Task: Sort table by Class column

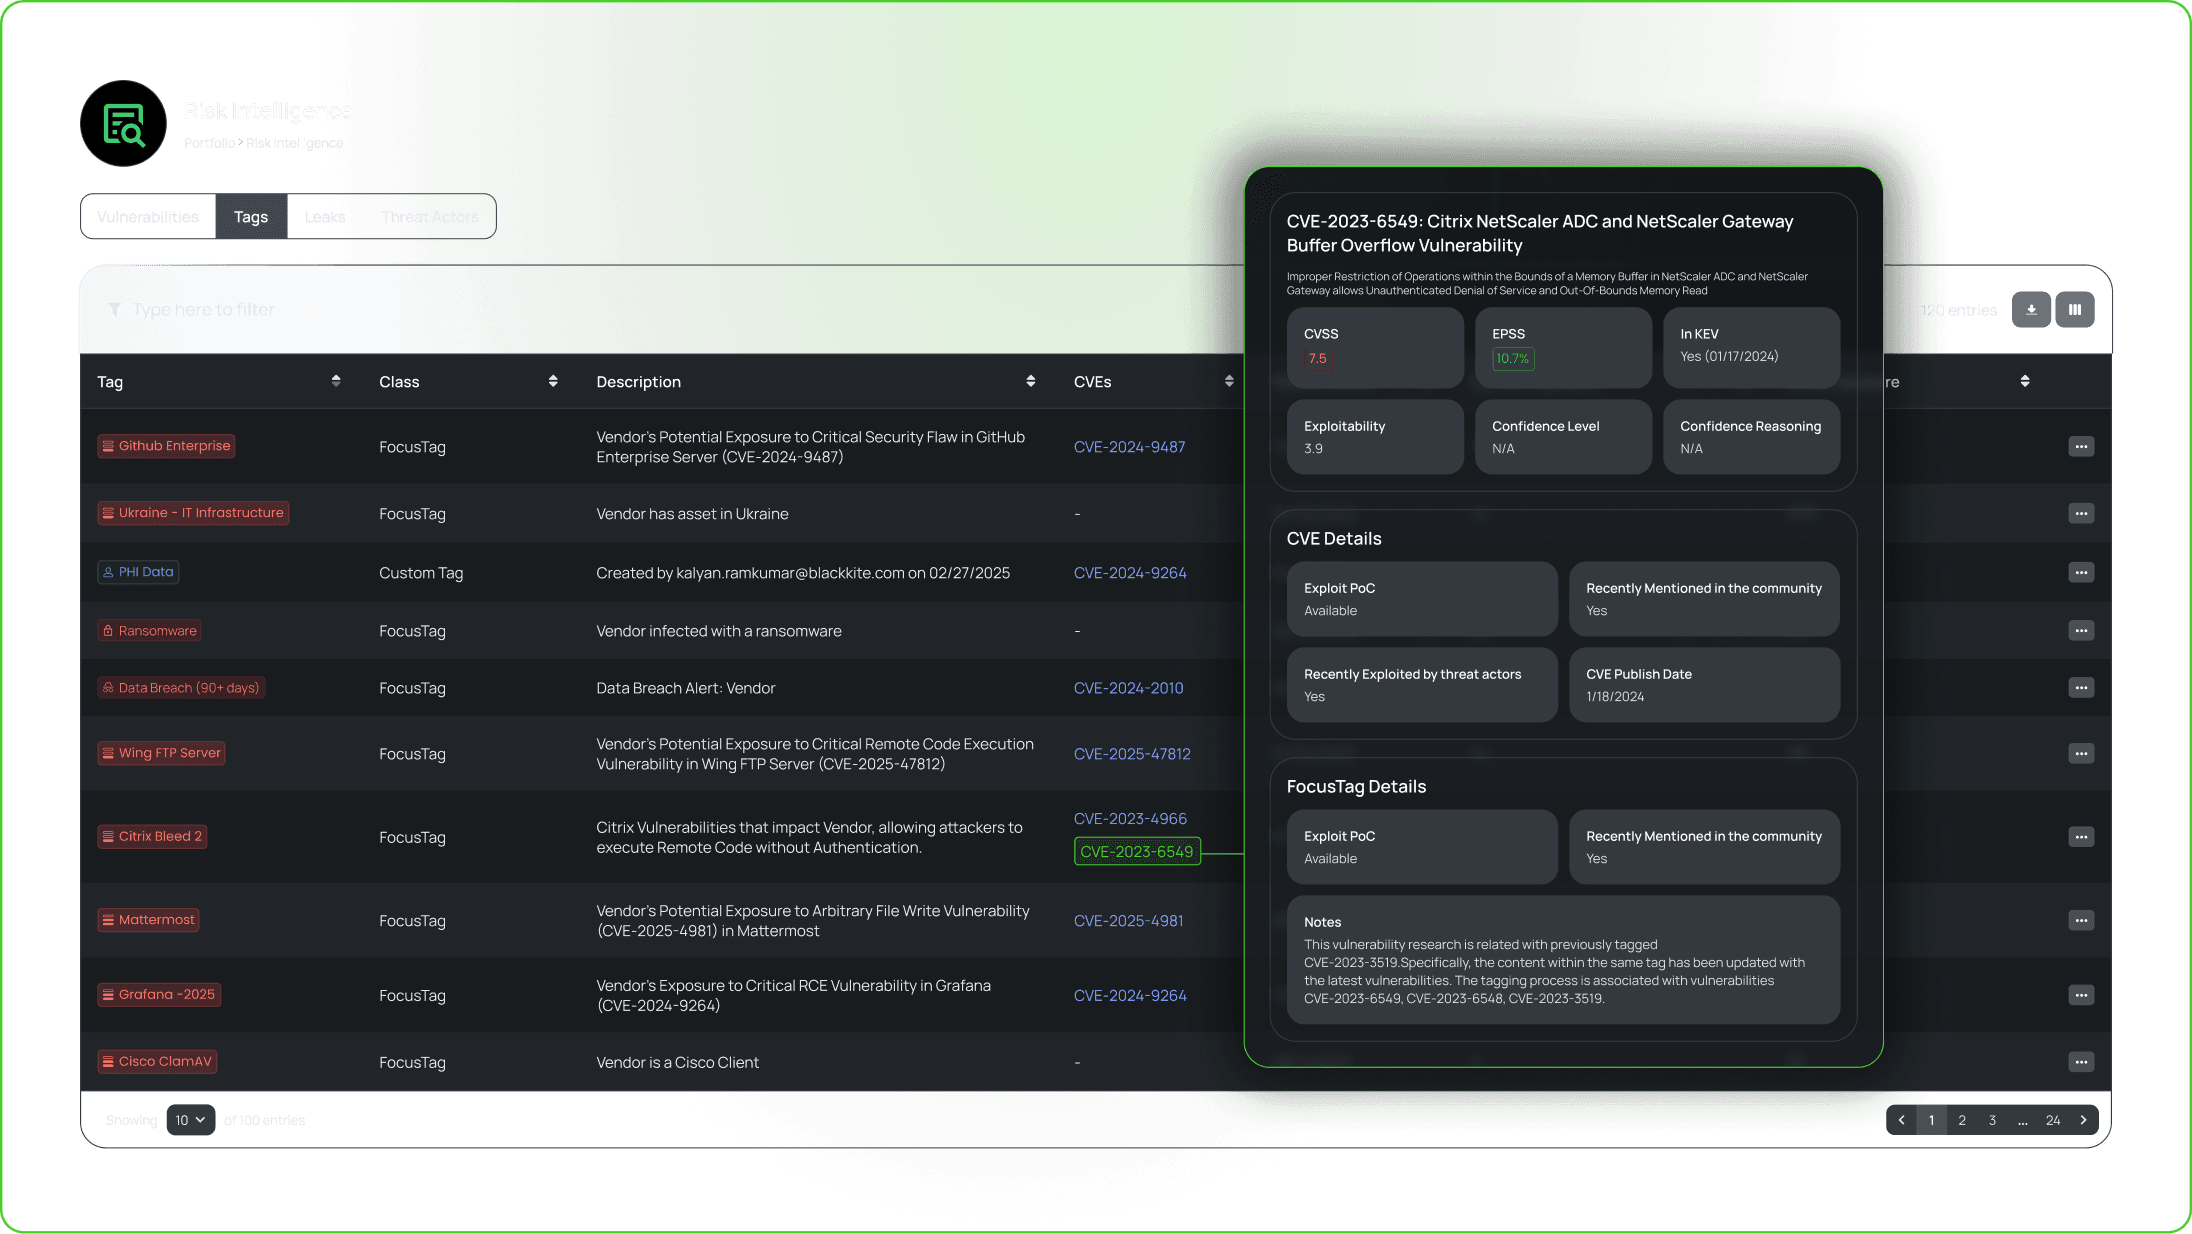Action: coord(553,381)
